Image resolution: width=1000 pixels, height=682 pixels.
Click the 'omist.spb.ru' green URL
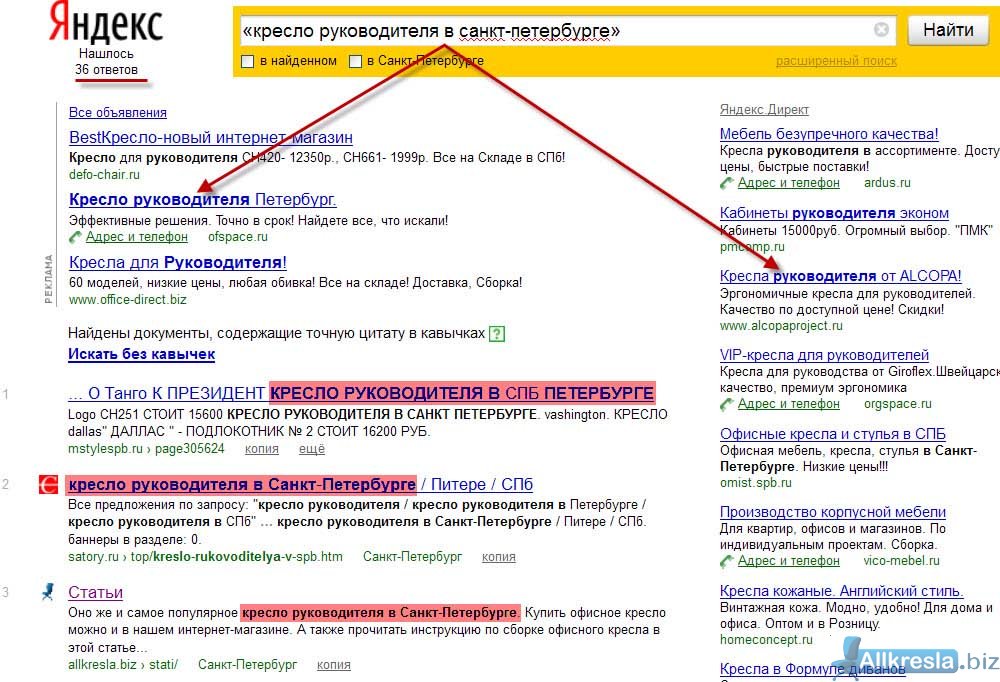tap(756, 483)
